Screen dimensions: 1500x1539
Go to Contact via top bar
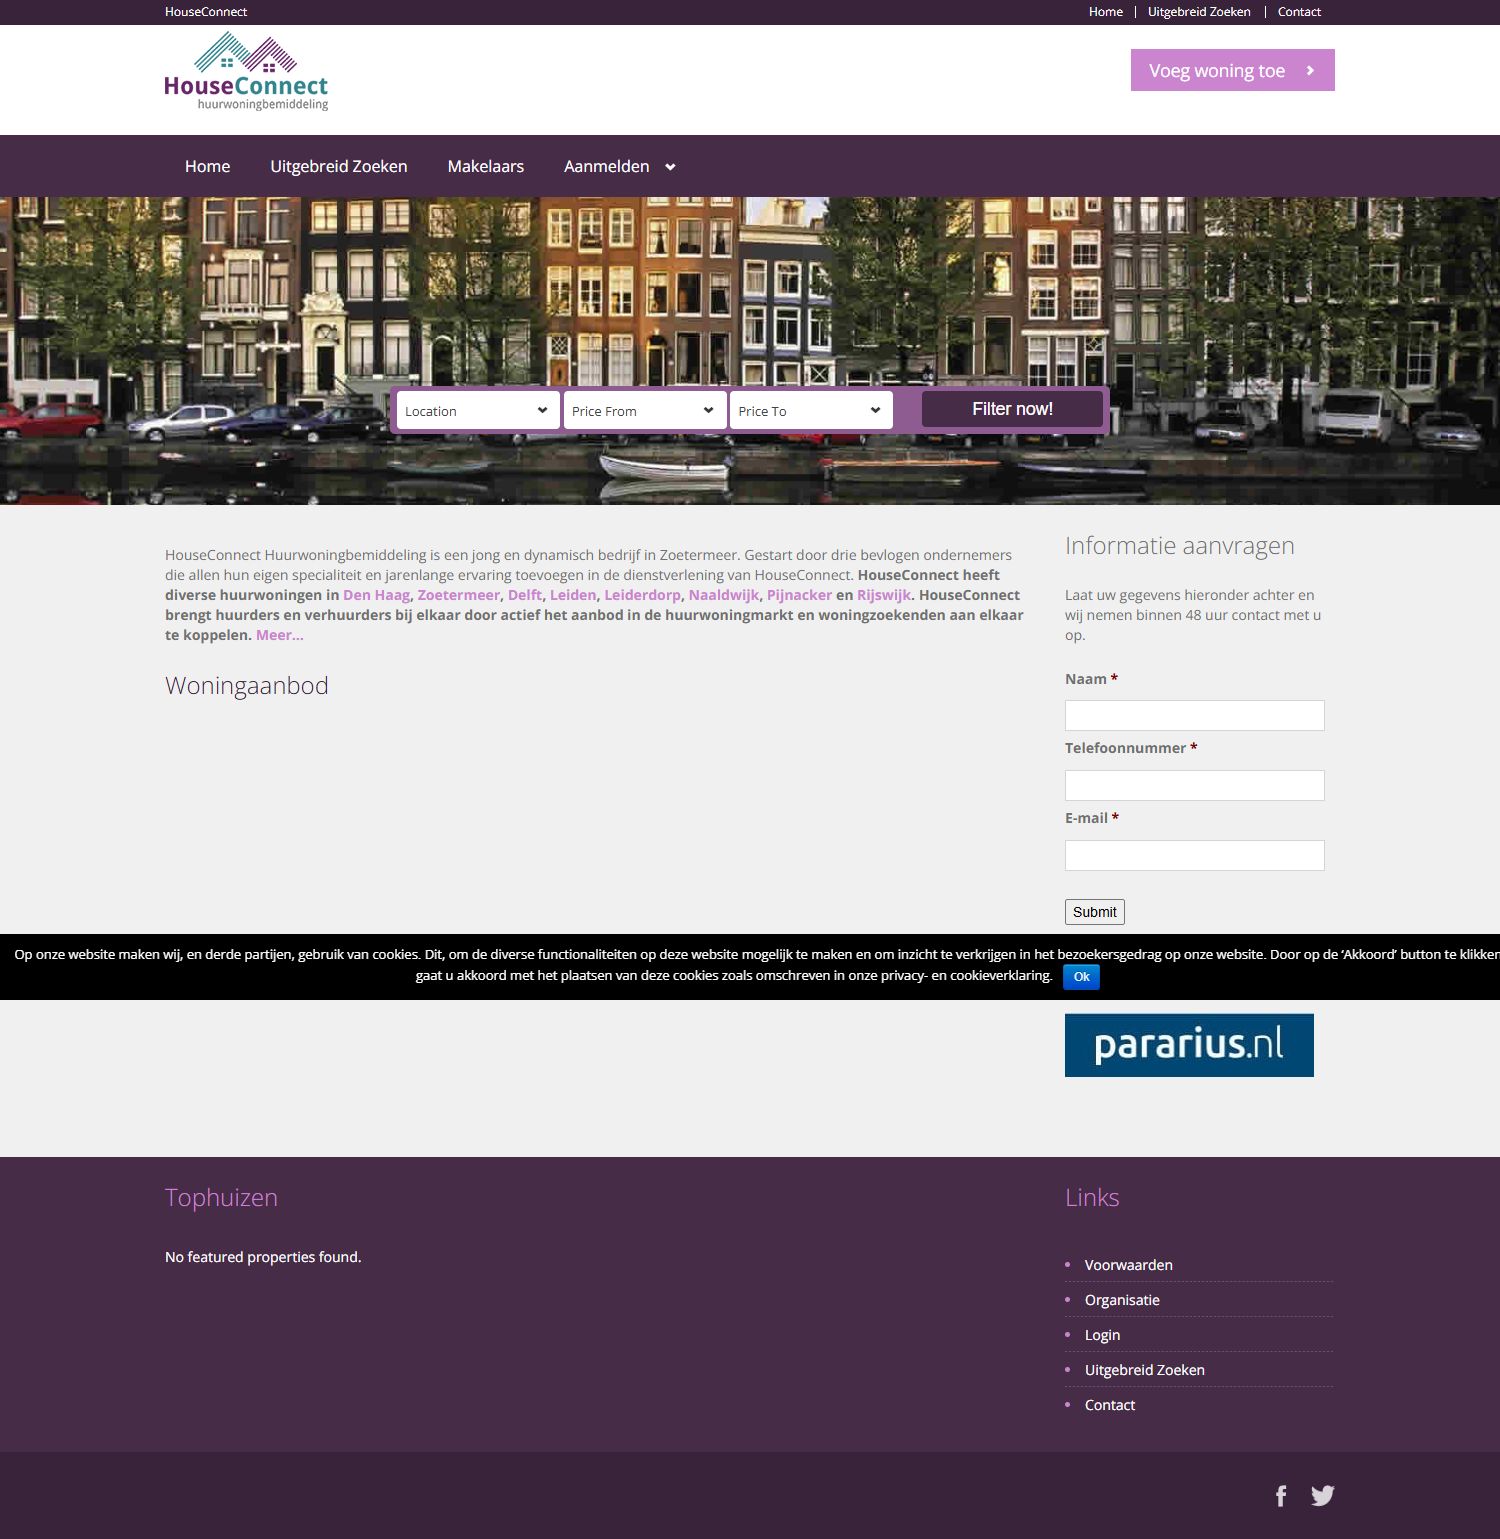pyautogui.click(x=1299, y=11)
